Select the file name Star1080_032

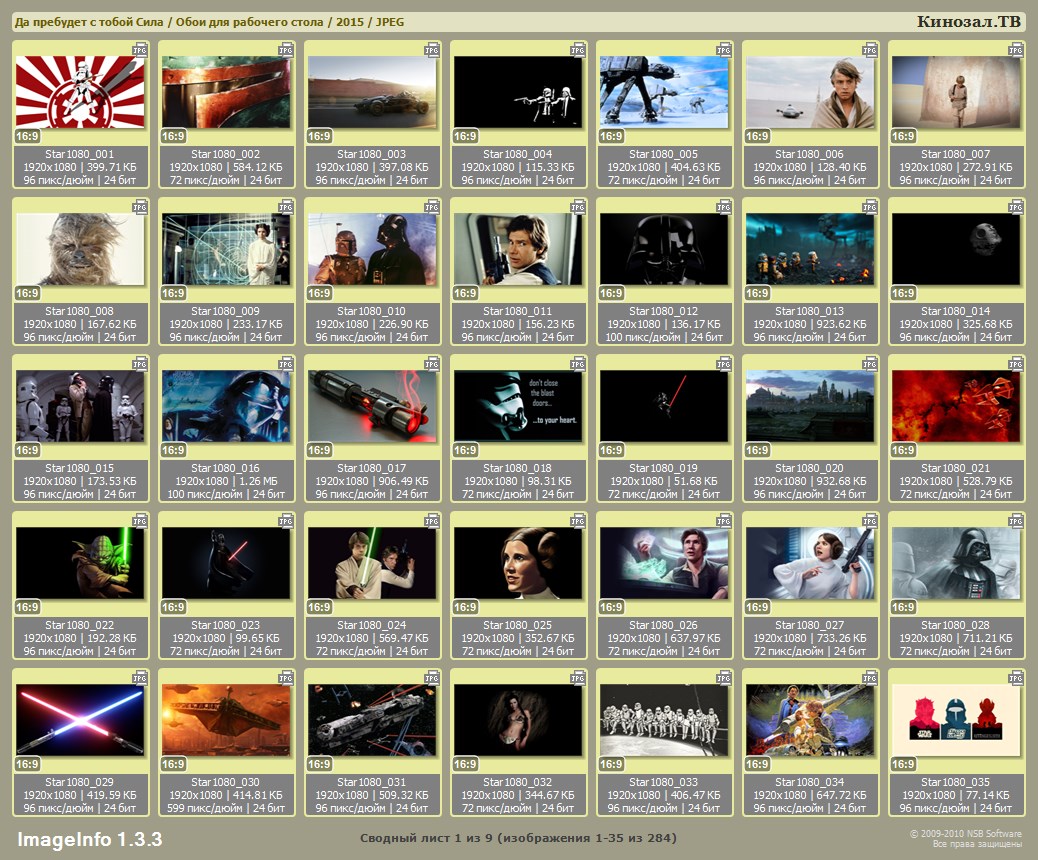(518, 783)
